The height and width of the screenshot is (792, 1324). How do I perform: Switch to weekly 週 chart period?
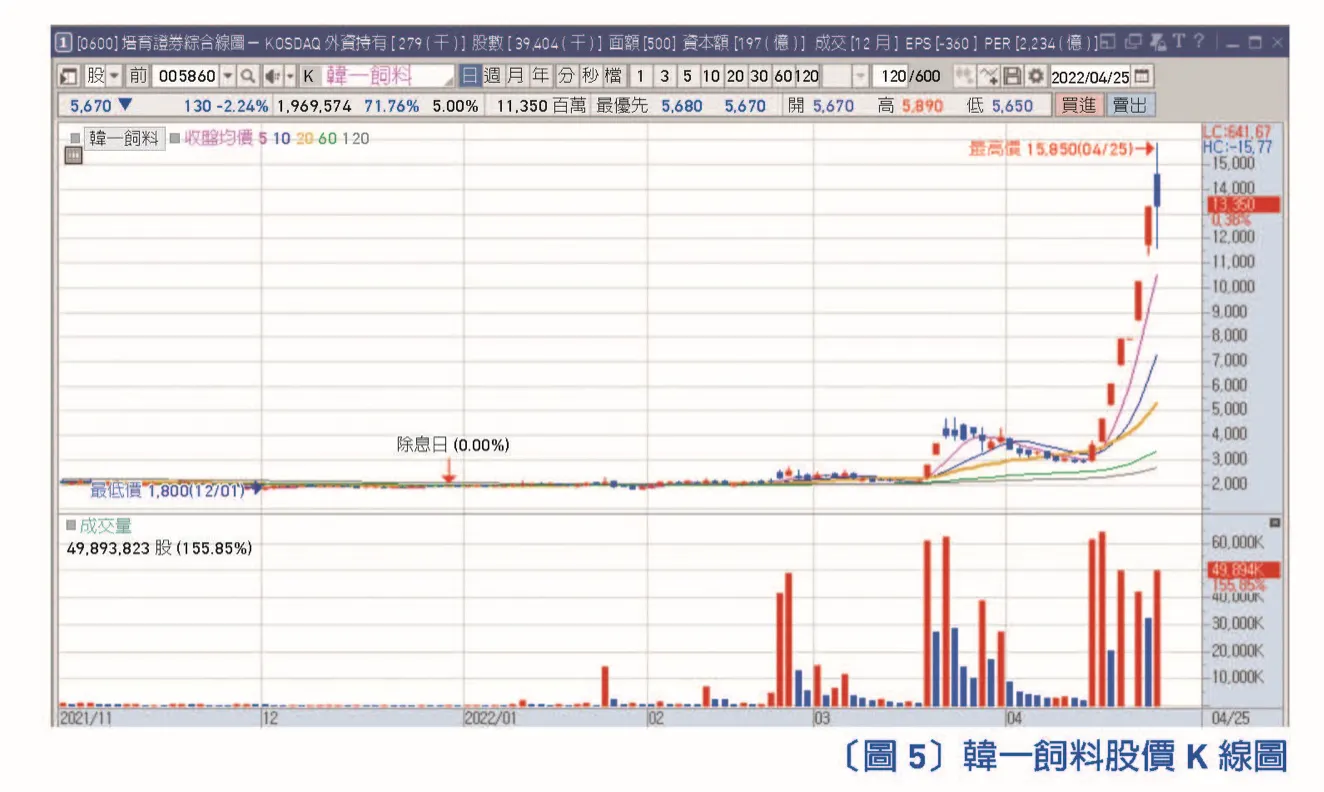492,76
